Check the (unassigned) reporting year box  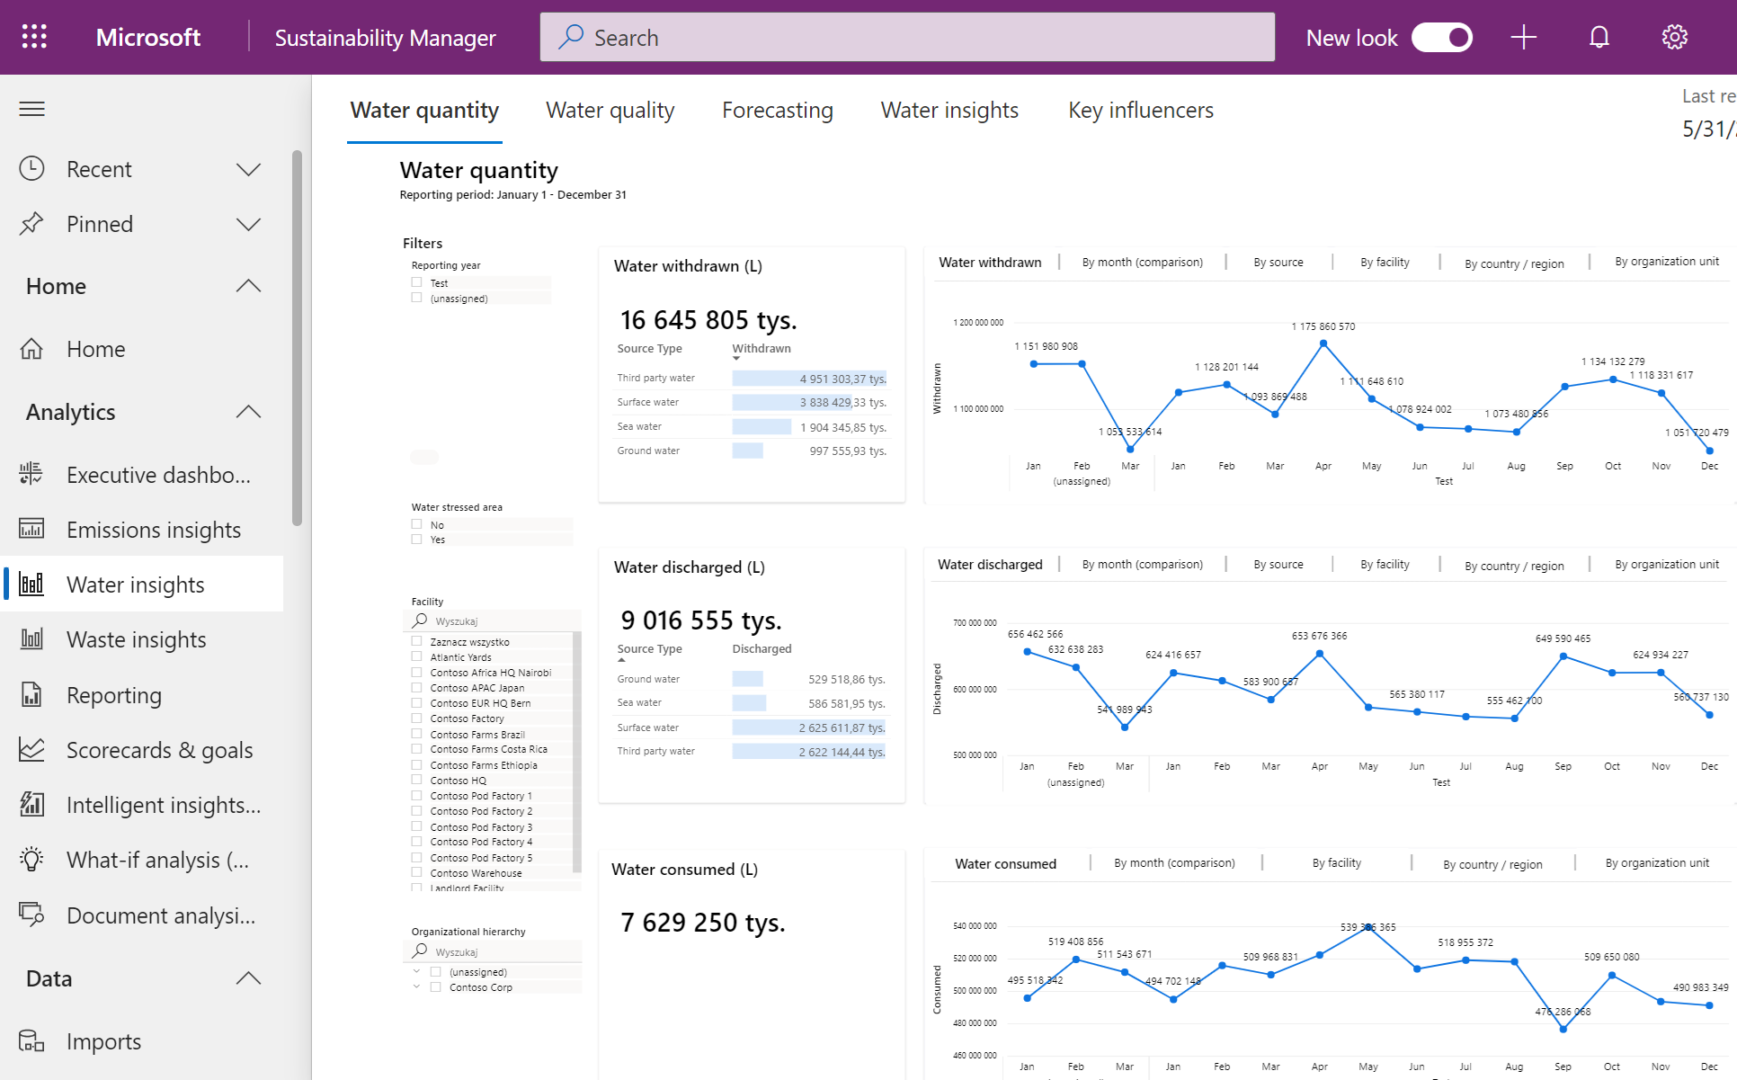pyautogui.click(x=417, y=298)
